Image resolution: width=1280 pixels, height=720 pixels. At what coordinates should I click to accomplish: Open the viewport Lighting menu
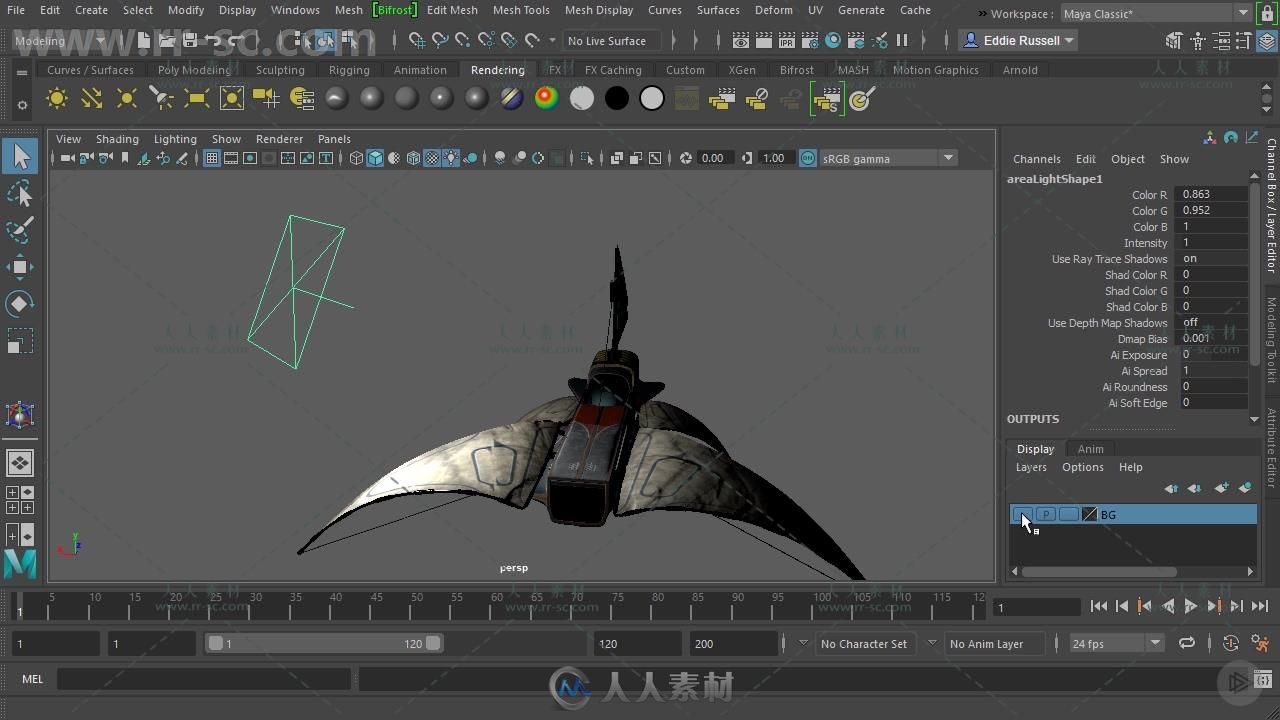(175, 139)
